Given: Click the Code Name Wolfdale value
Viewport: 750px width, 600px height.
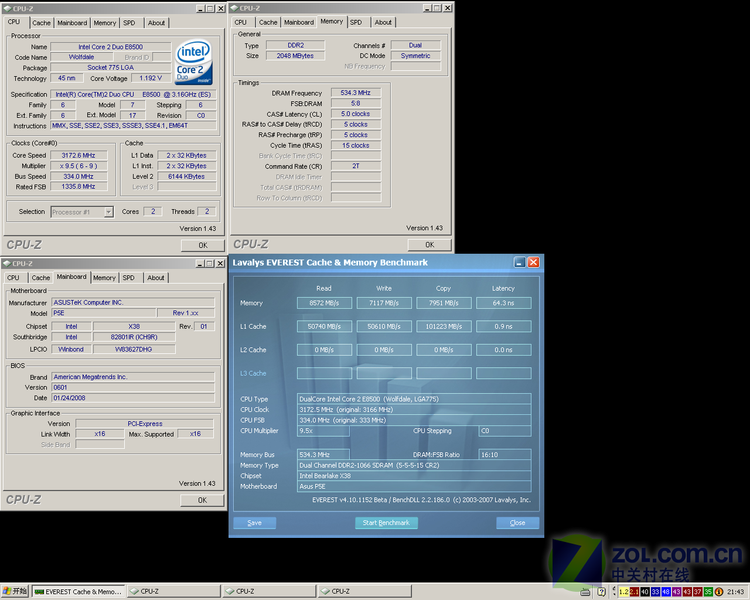Looking at the screenshot, I should [81, 57].
